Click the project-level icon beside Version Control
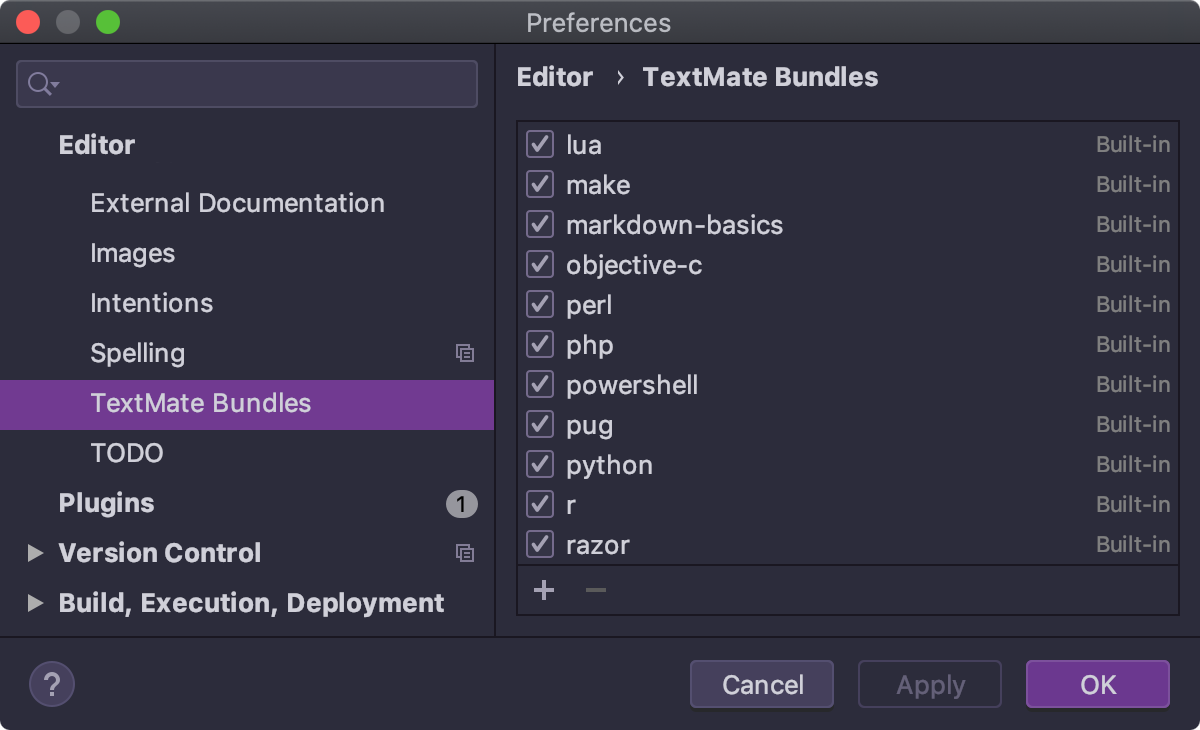Image resolution: width=1200 pixels, height=730 pixels. 465,553
